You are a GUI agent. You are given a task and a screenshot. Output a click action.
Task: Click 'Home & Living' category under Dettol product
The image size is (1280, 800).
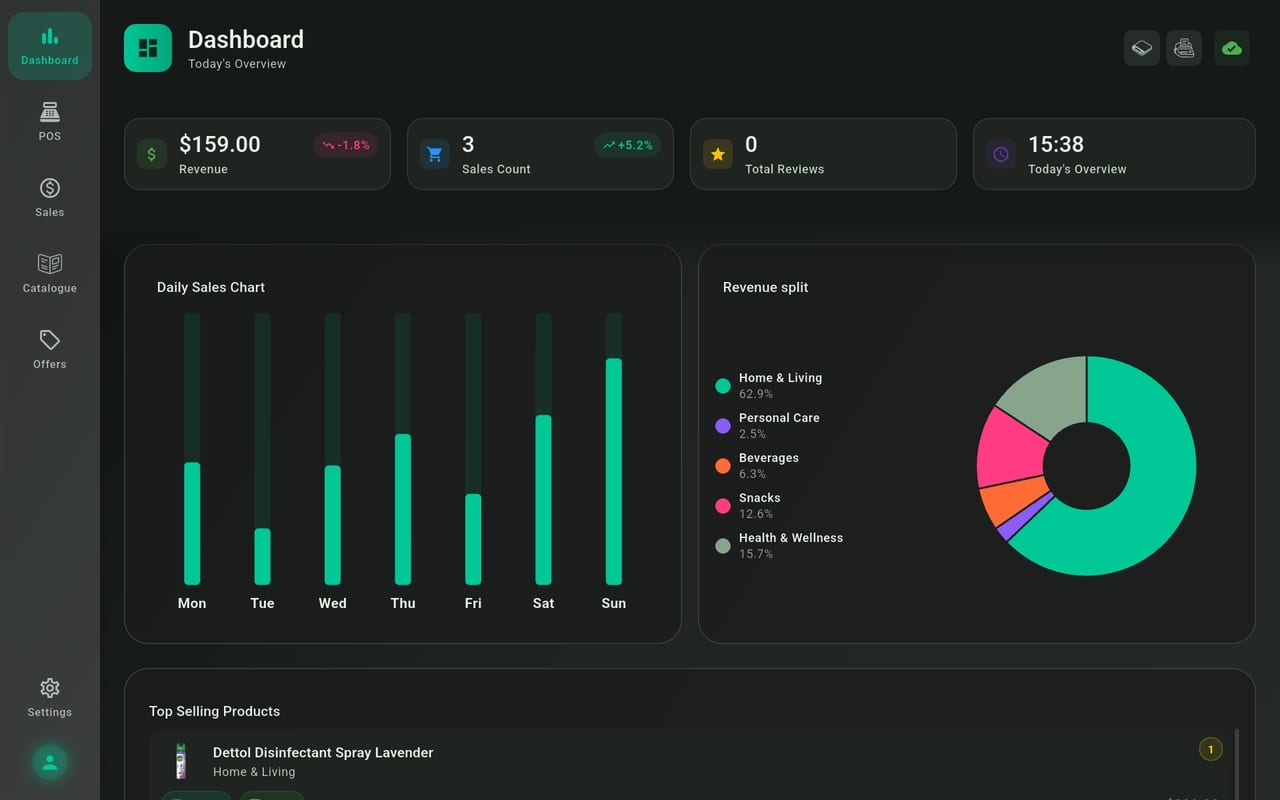[254, 772]
